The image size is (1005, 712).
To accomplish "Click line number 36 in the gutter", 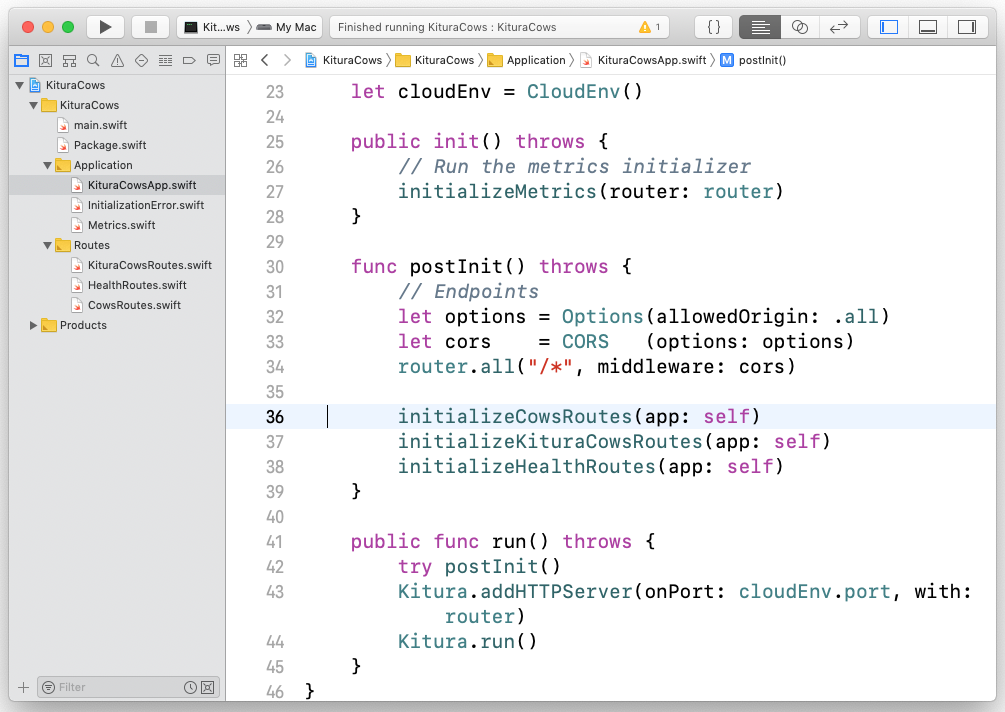I will click(x=275, y=417).
